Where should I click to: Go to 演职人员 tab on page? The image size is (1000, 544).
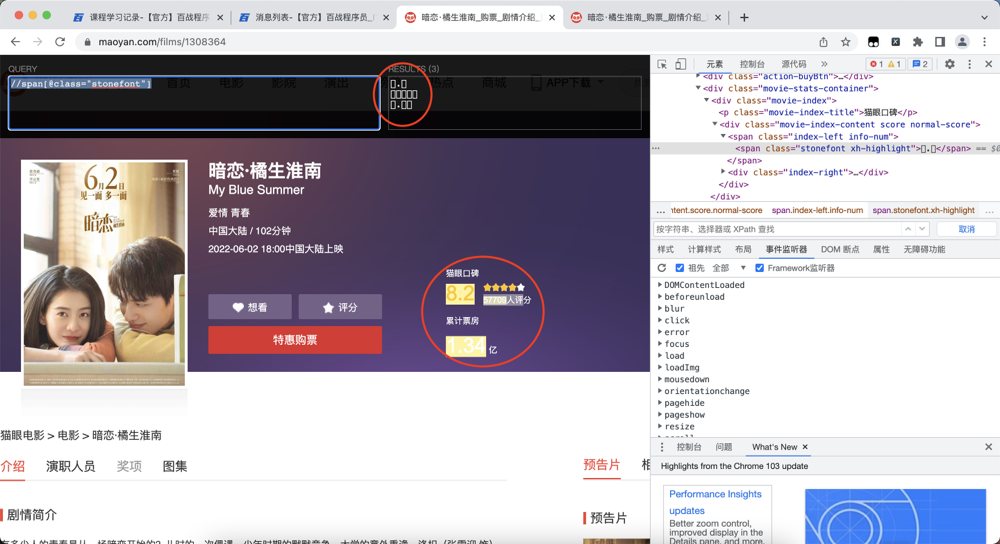(70, 467)
